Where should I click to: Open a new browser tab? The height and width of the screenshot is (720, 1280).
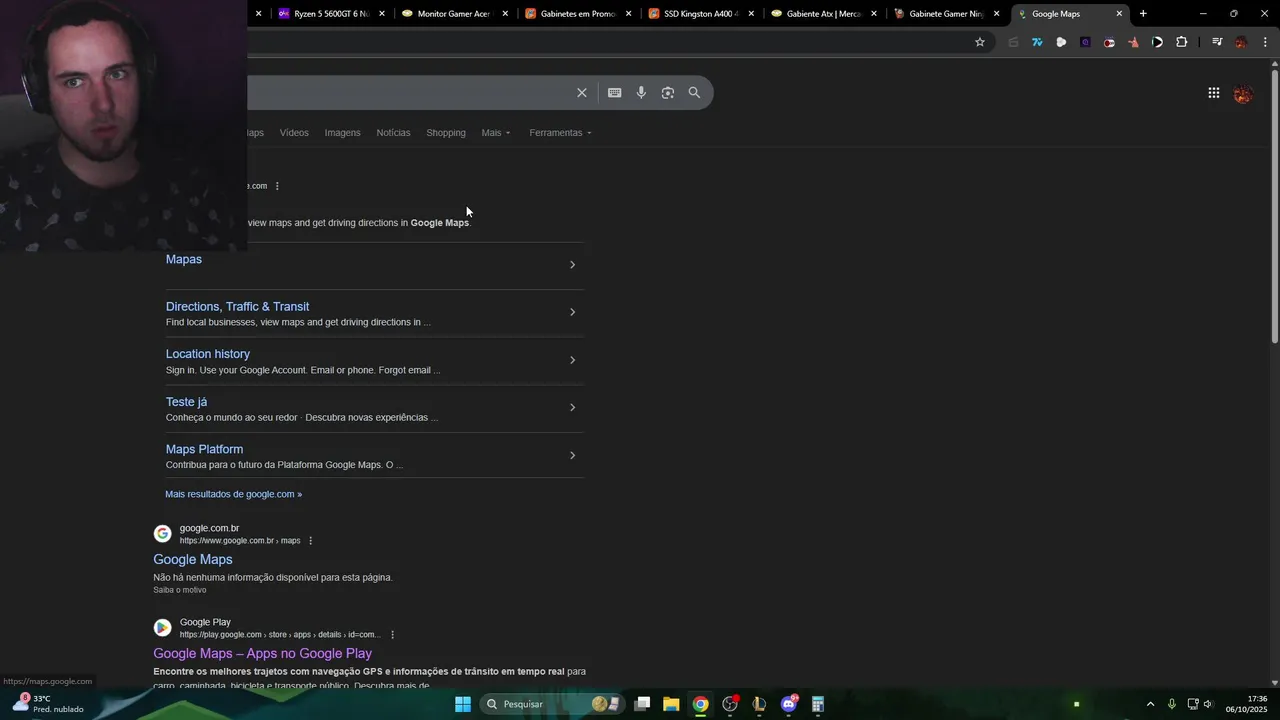pyautogui.click(x=1143, y=14)
